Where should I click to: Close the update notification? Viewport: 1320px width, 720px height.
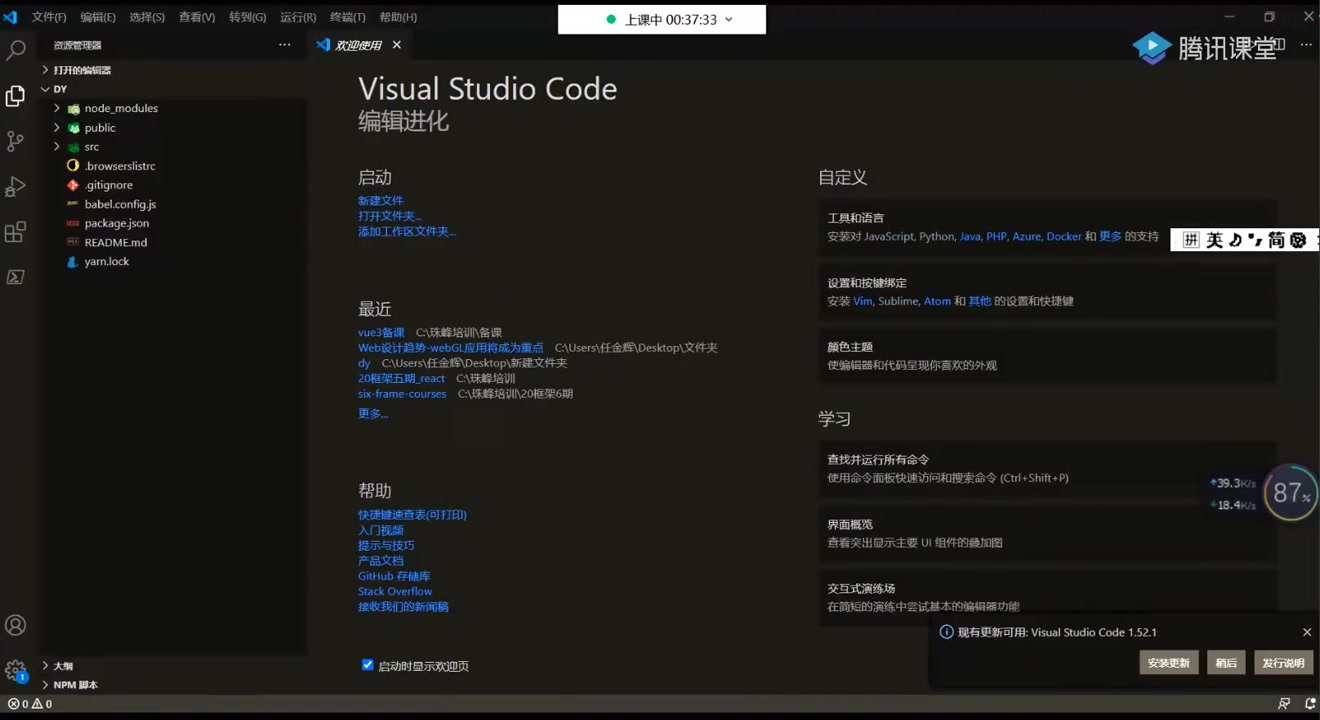point(1307,632)
